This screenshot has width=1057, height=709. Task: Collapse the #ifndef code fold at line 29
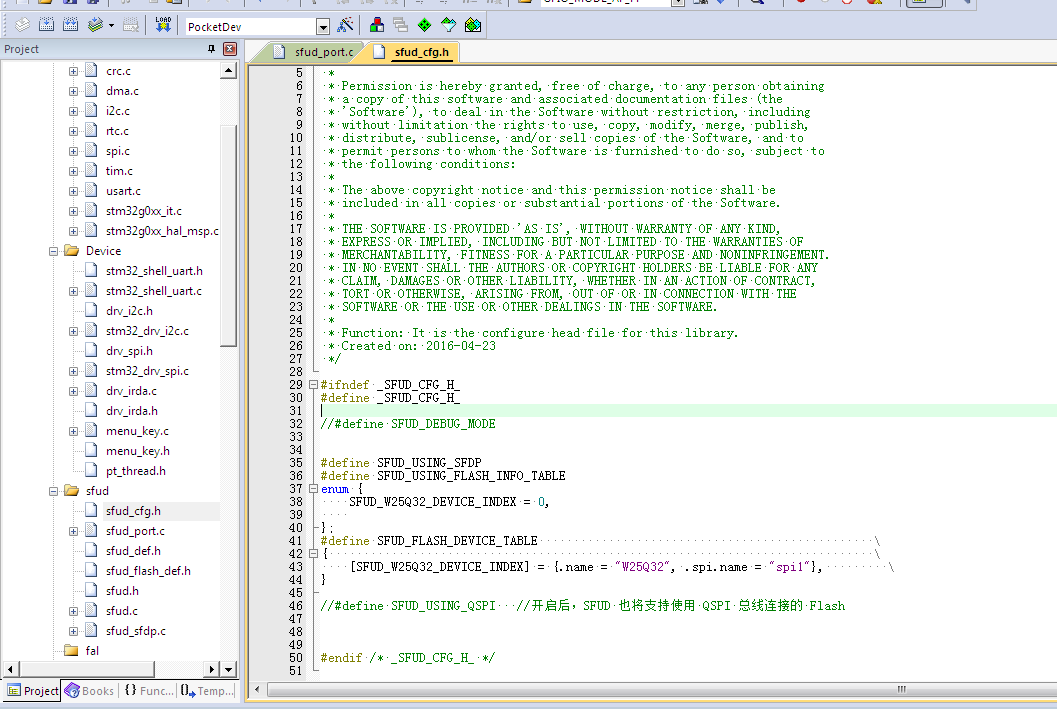(x=313, y=385)
